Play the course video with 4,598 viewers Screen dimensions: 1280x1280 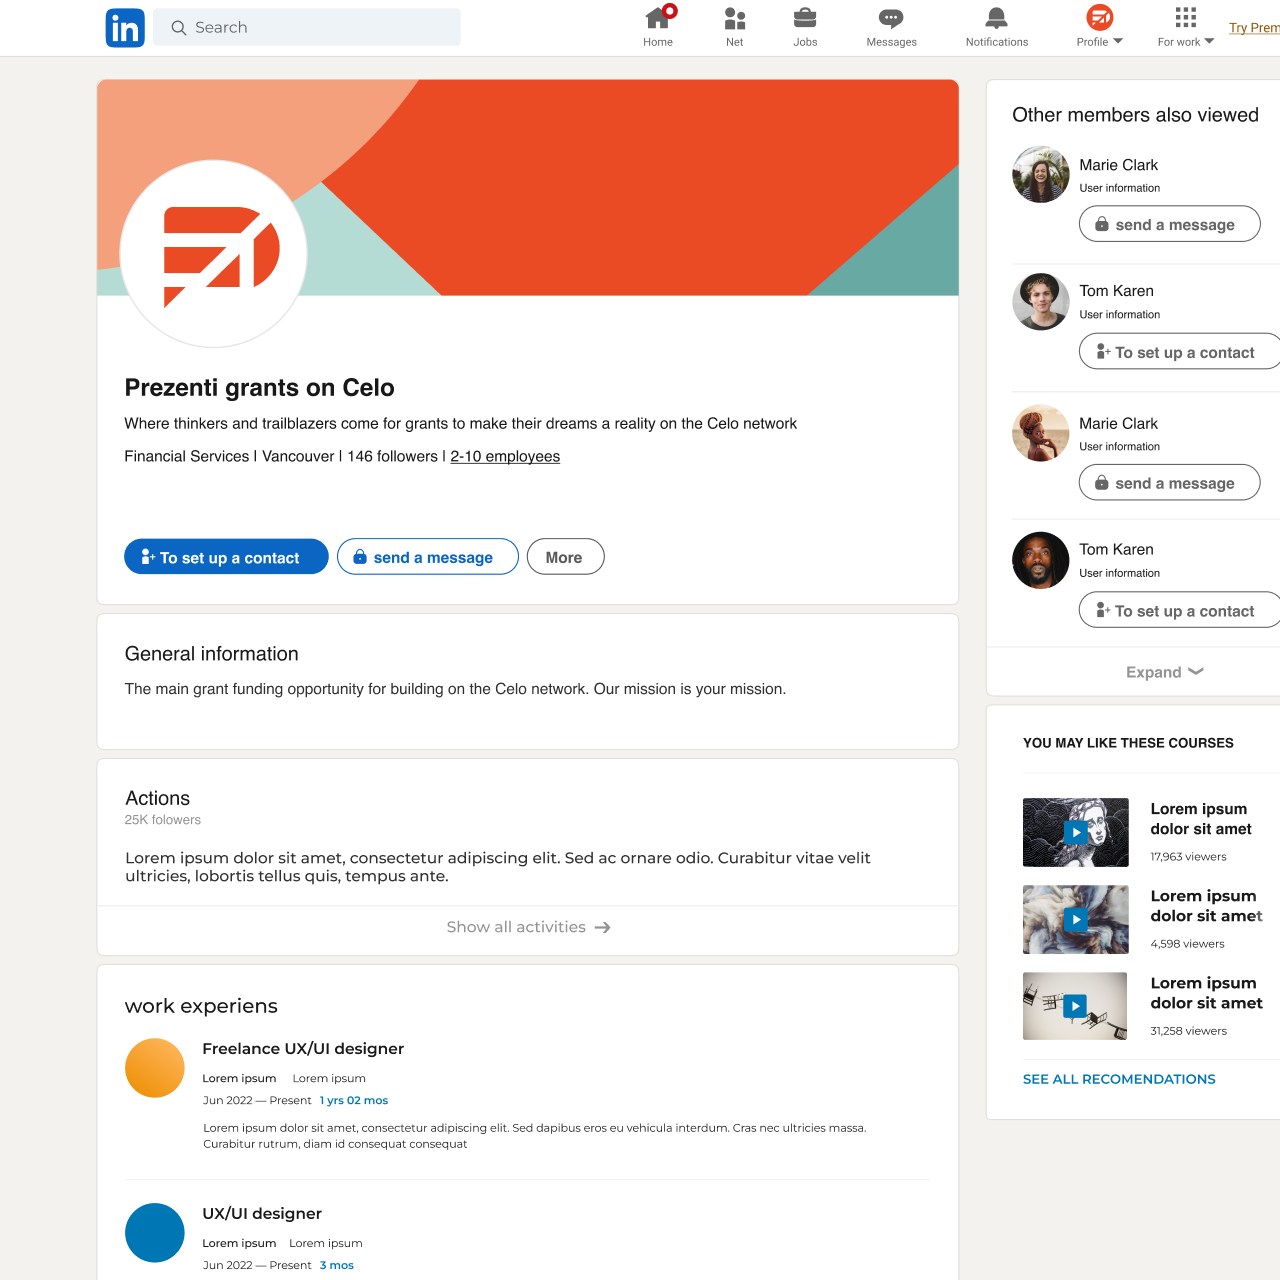(1076, 919)
